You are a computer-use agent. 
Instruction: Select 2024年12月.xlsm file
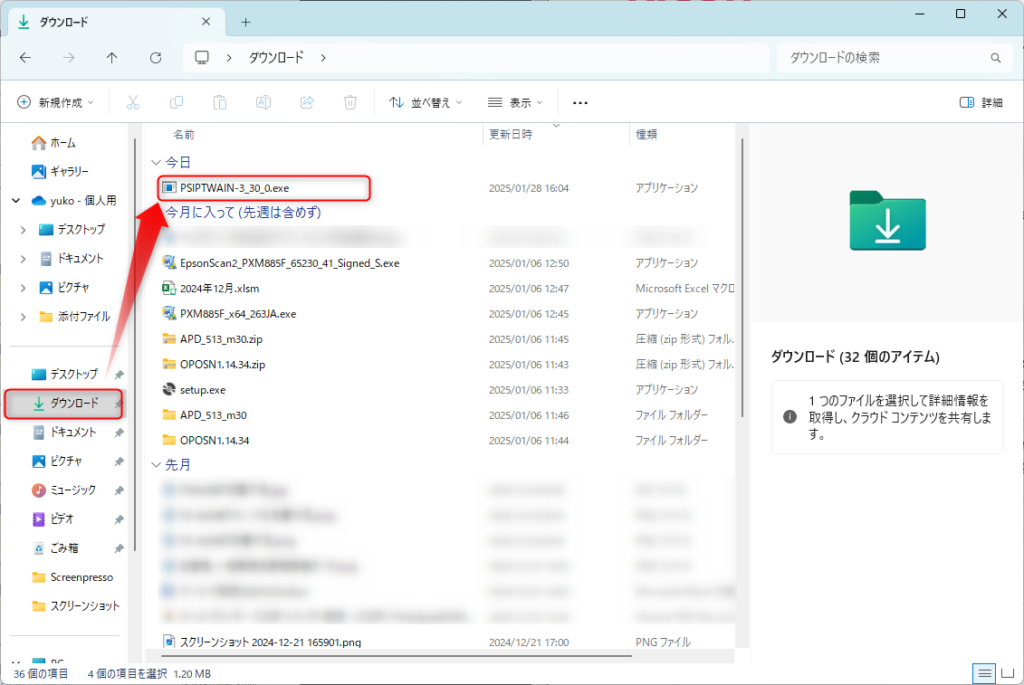click(x=219, y=289)
